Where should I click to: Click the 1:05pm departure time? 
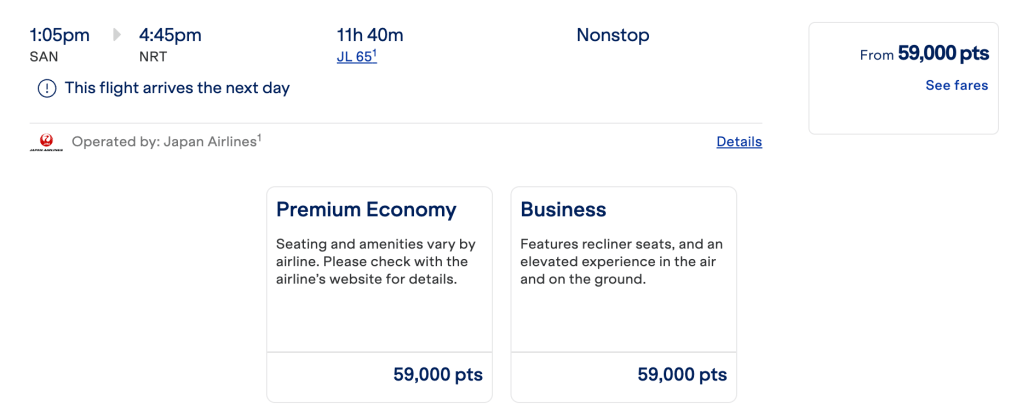pos(60,35)
